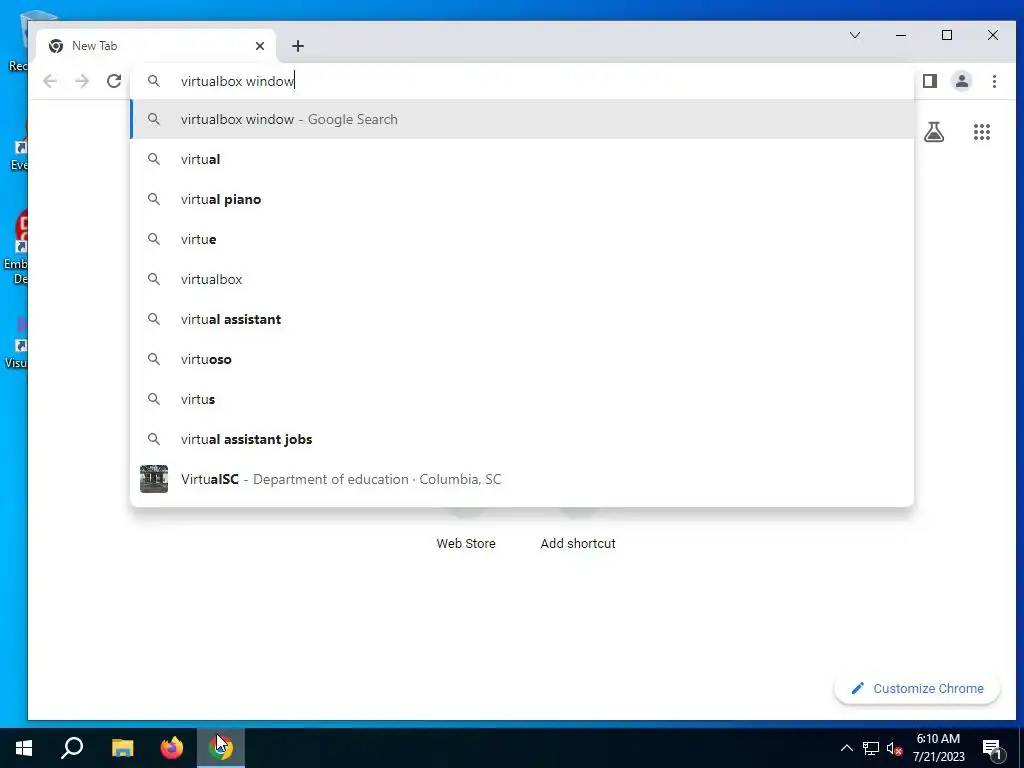Launch Firefox from the taskbar
Viewport: 1024px width, 768px height.
click(172, 748)
